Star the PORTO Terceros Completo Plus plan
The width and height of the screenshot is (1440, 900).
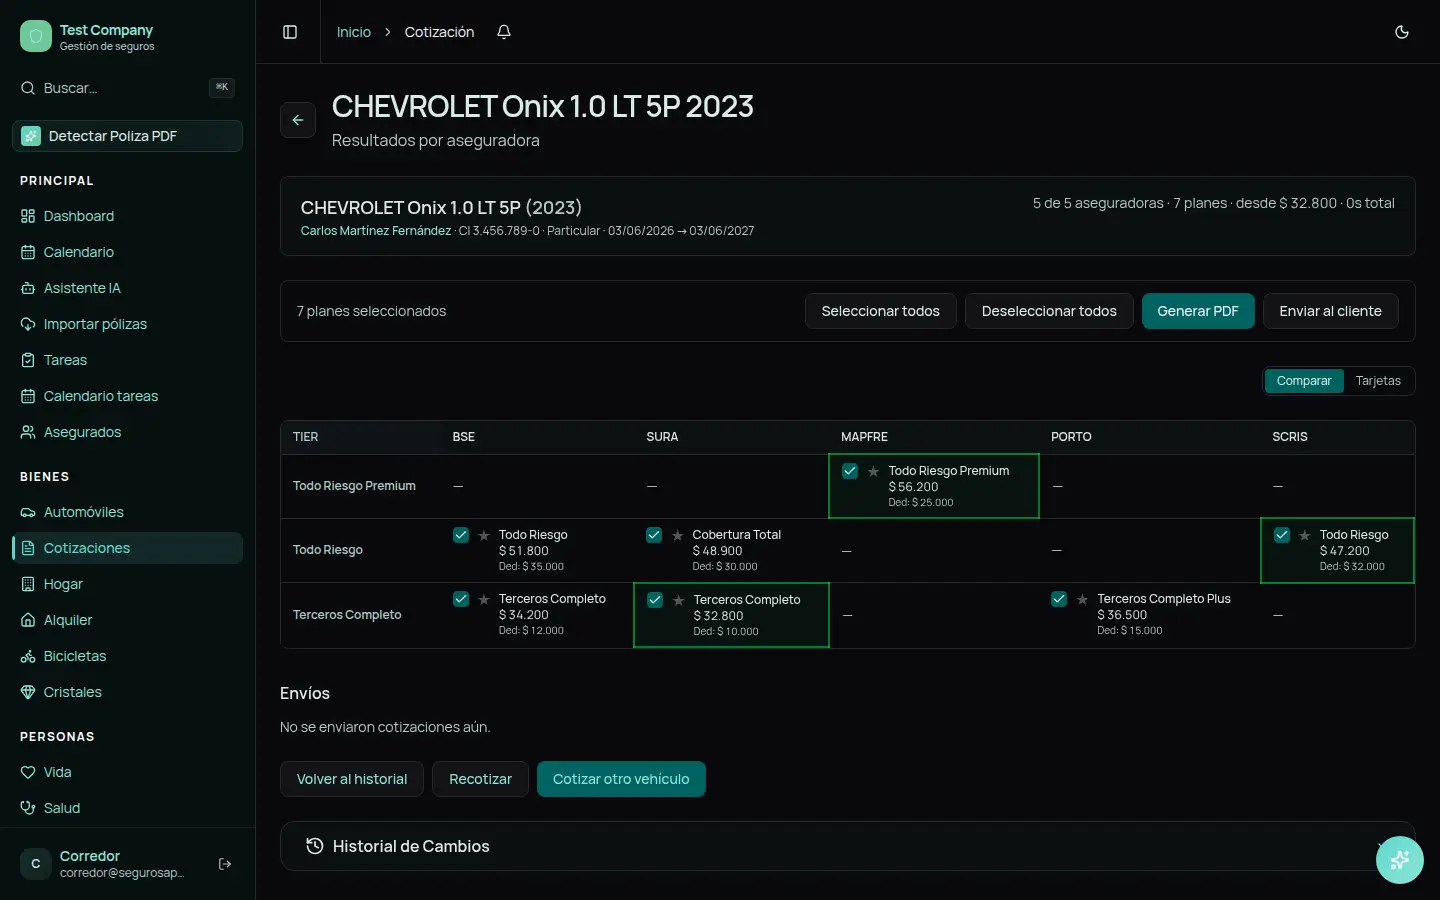point(1082,599)
